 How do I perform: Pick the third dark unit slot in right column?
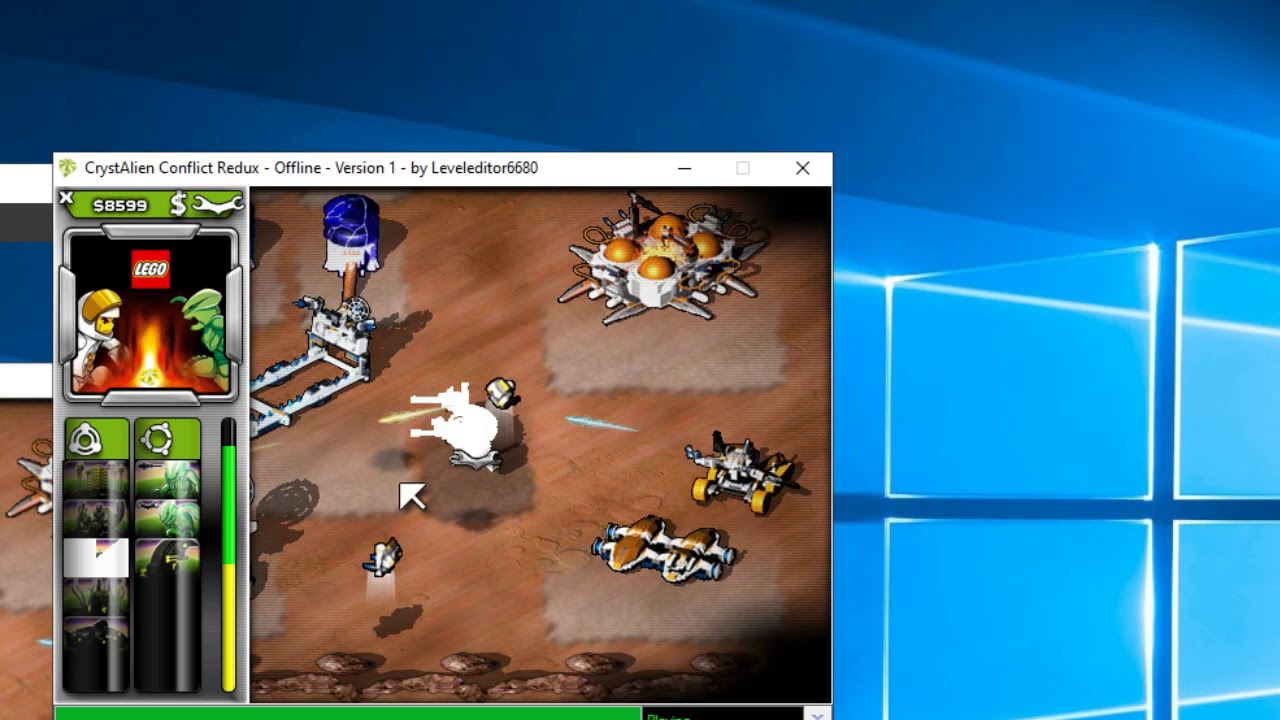167,558
